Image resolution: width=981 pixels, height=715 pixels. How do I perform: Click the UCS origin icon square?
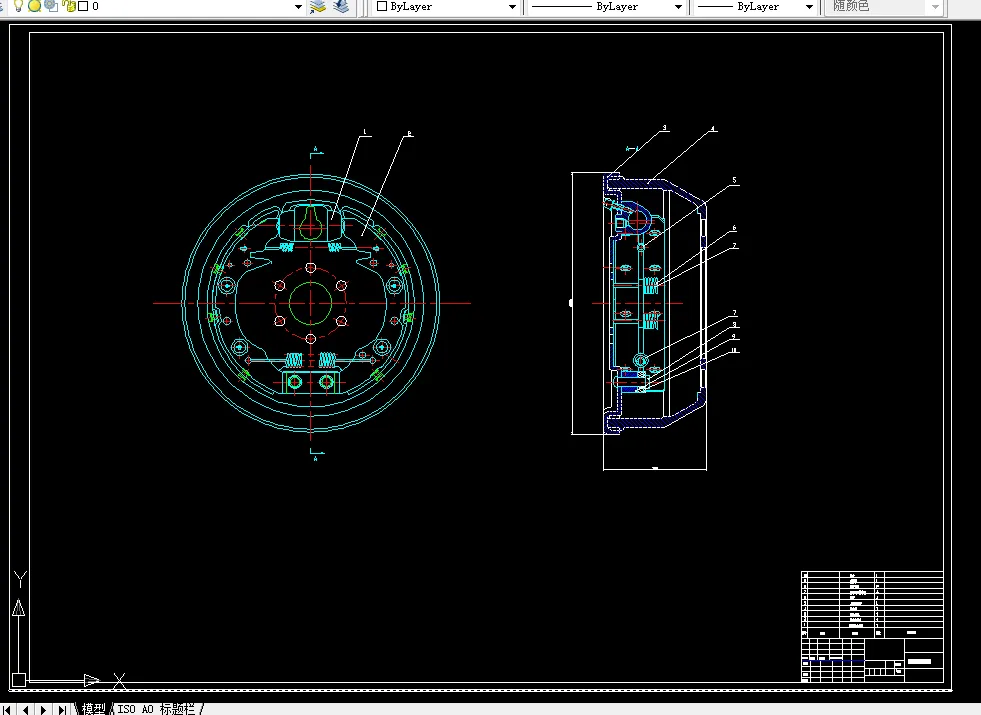coord(19,680)
